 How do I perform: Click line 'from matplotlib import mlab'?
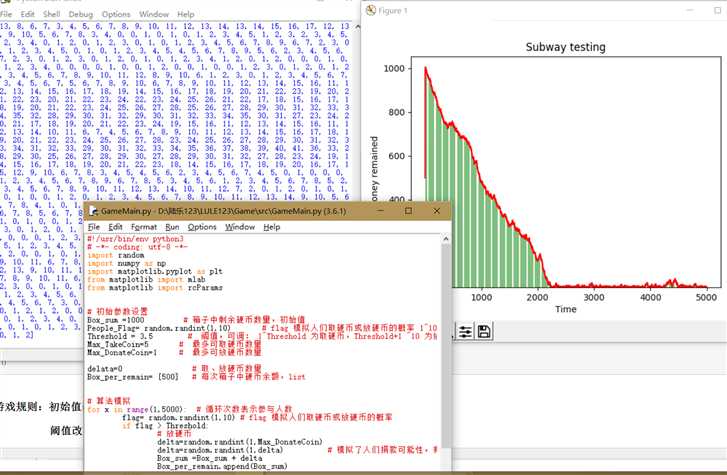click(x=146, y=280)
